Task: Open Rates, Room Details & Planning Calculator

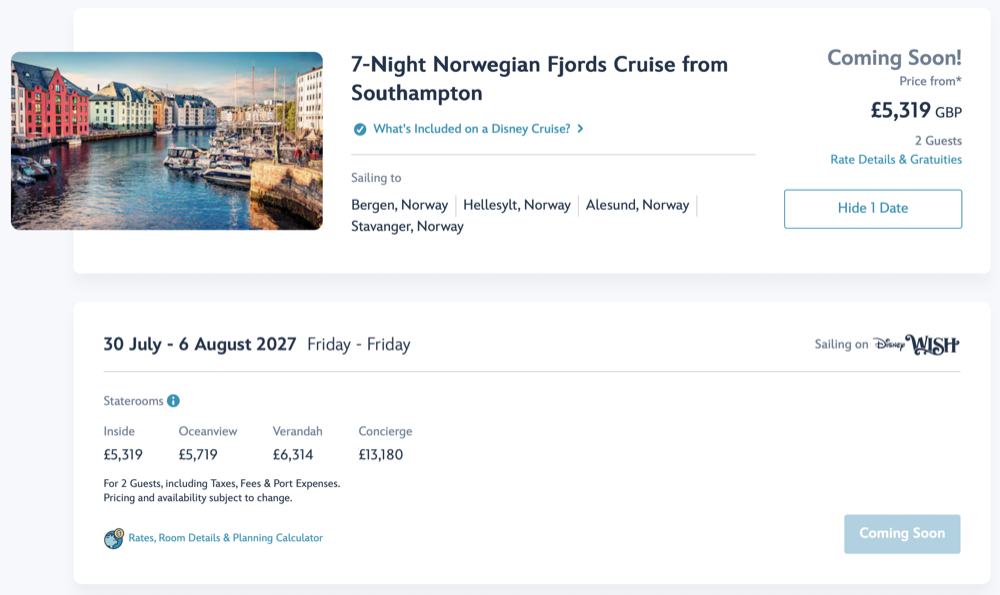Action: click(x=225, y=538)
